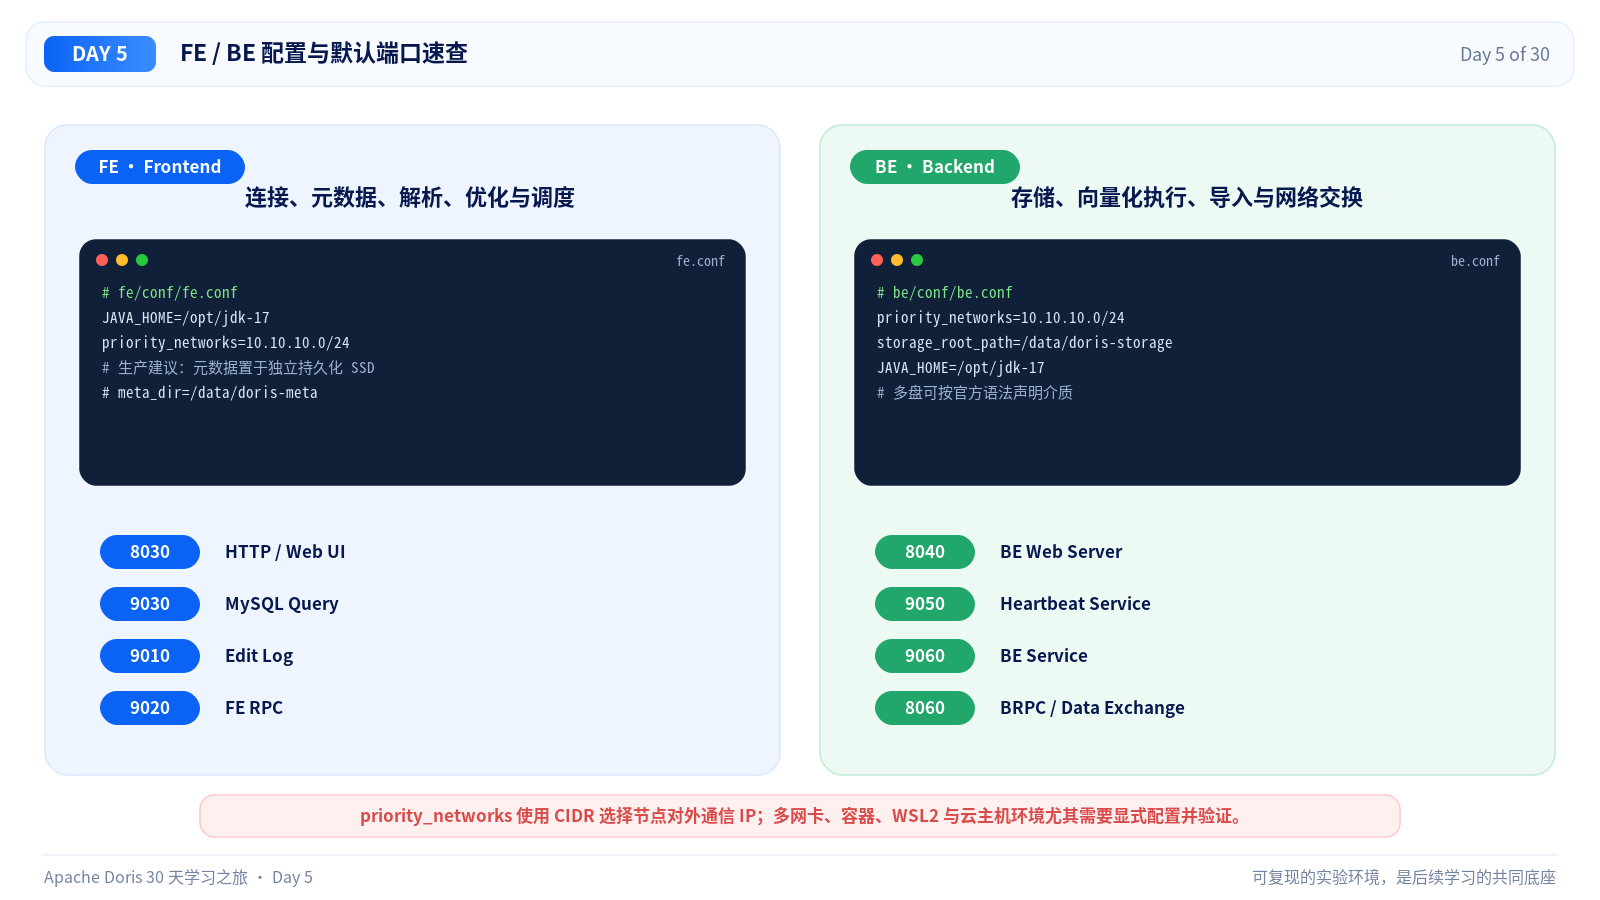Viewport: 1600px width, 900px height.
Task: Select JAVA_HOME=/opt/jdk-17 line in be.conf
Action: [961, 368]
